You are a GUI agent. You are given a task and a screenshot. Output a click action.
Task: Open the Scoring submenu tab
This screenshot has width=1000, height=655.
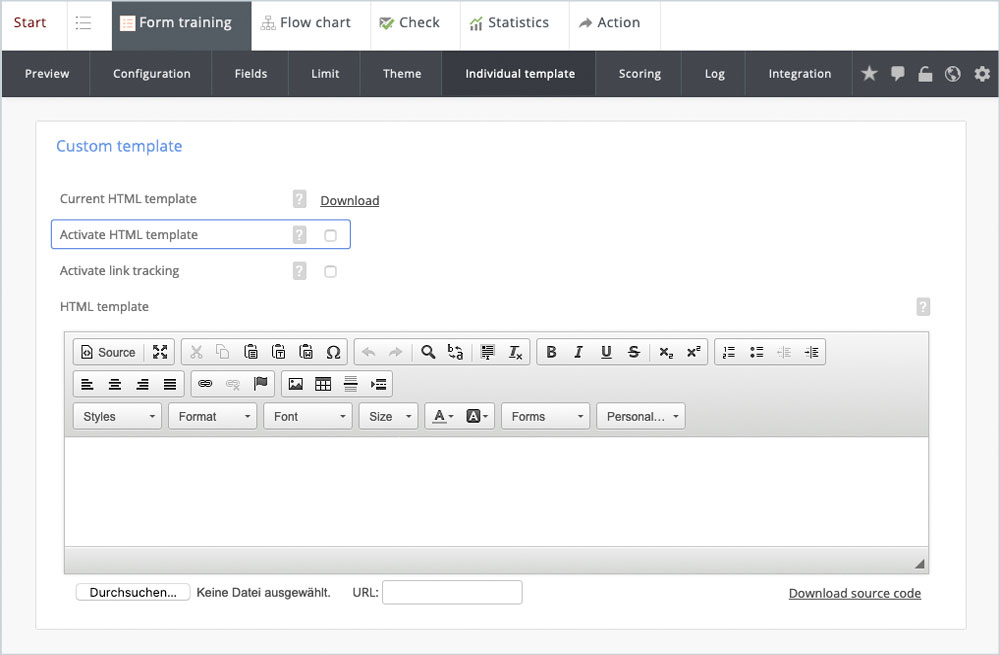coord(639,74)
